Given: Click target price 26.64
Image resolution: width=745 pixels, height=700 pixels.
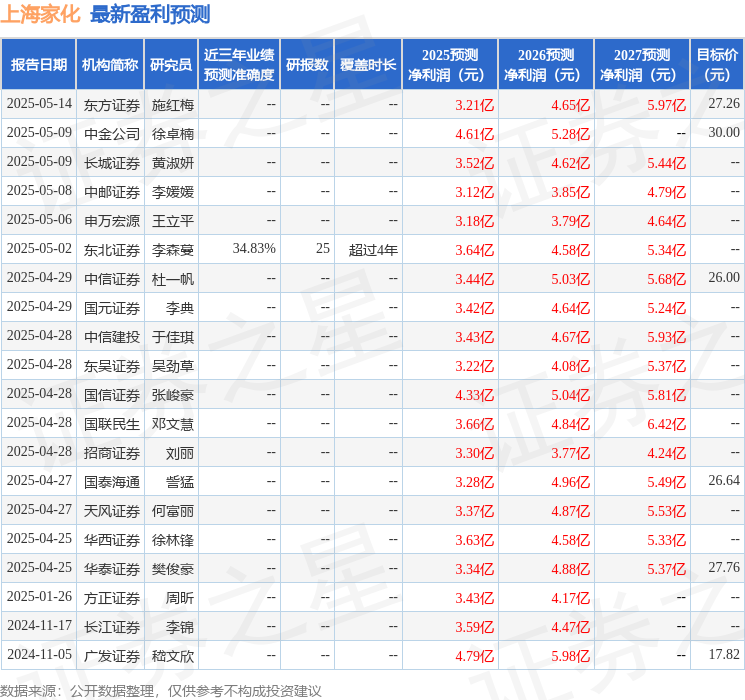Looking at the screenshot, I should pos(724,480).
